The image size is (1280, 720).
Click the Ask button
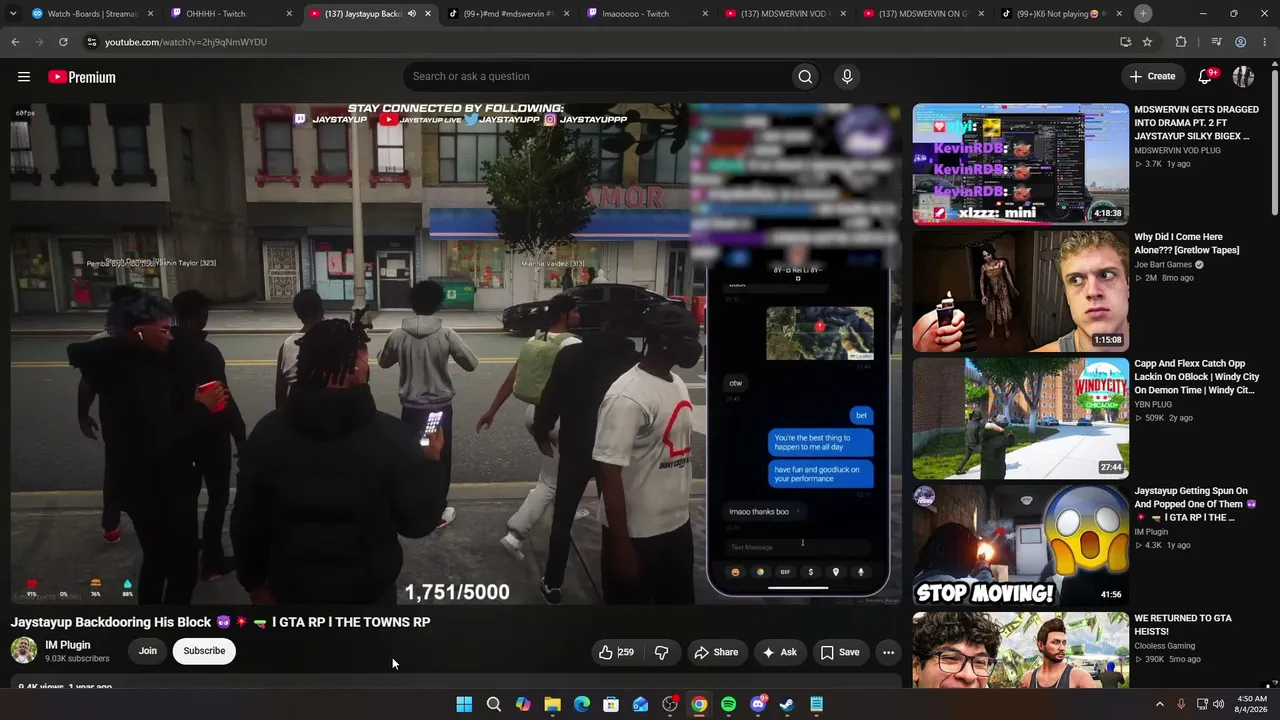pyautogui.click(x=780, y=652)
